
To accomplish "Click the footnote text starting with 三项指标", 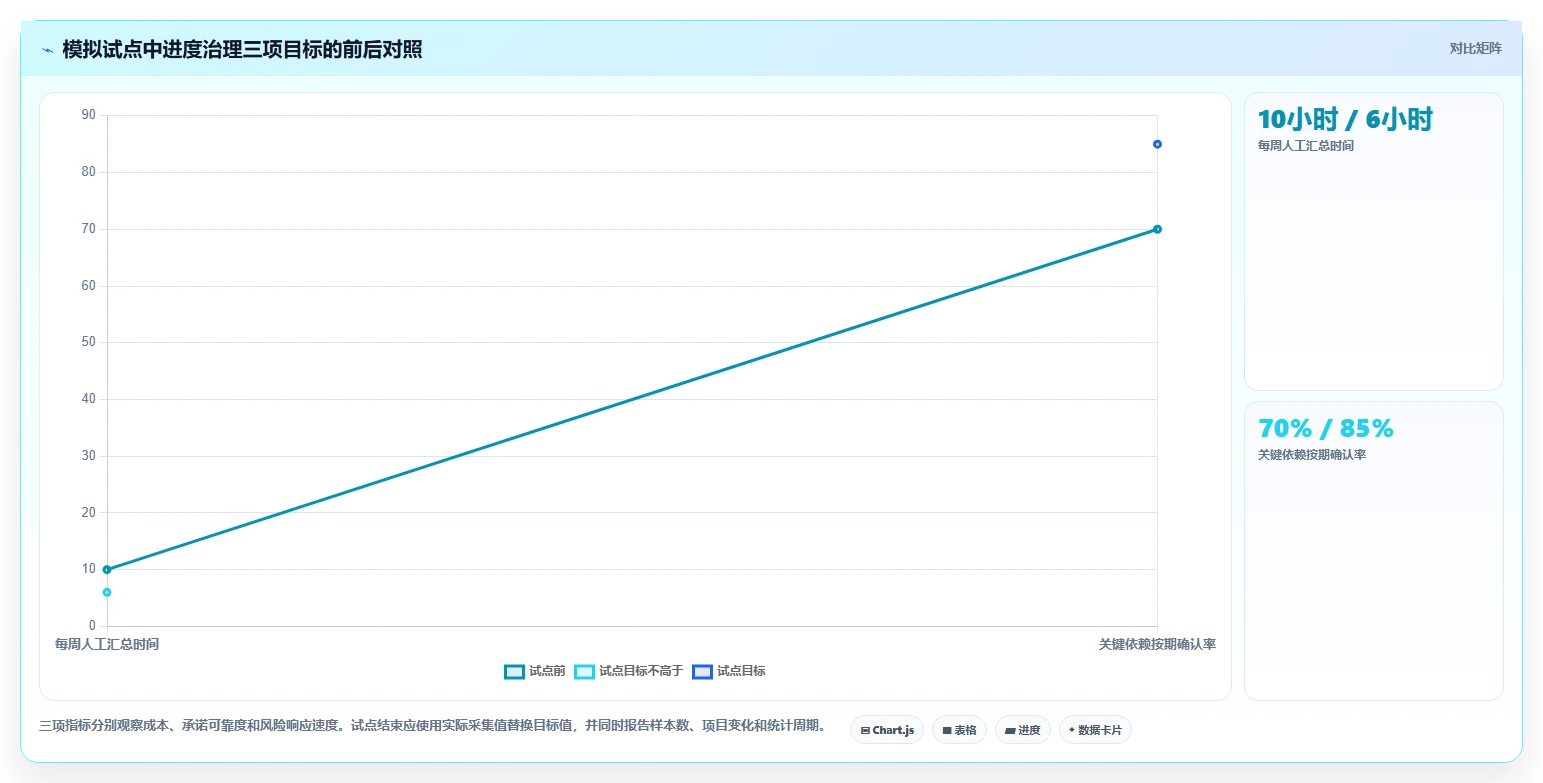I will pyautogui.click(x=433, y=726).
